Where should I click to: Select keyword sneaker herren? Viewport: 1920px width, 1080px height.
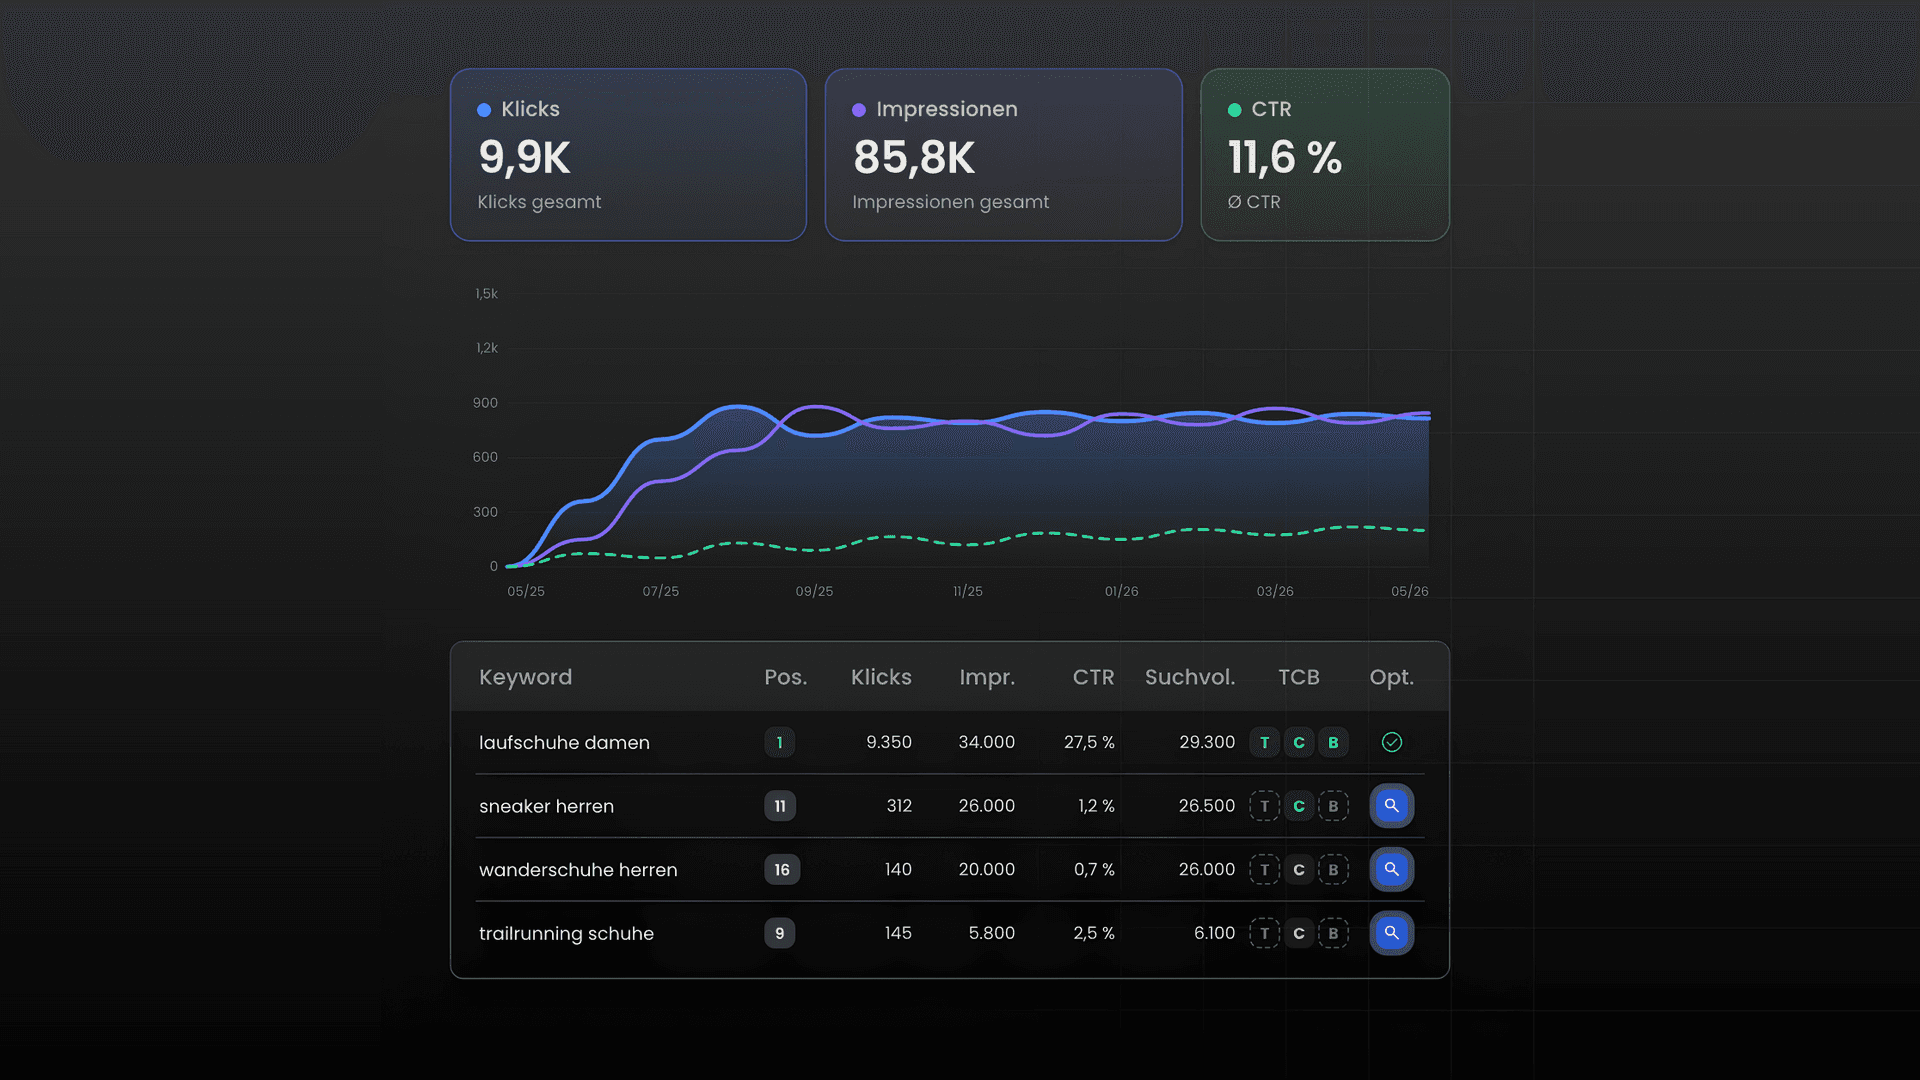[x=546, y=806]
